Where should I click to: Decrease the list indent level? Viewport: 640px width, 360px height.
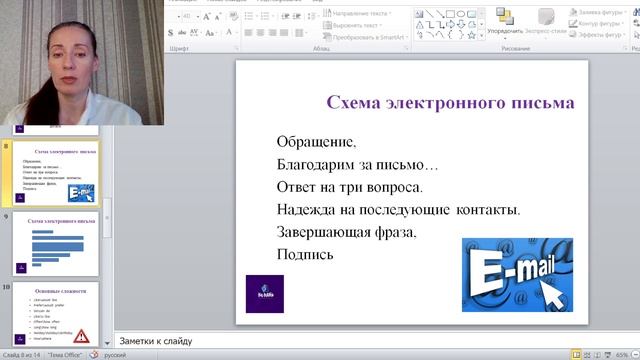pos(285,16)
